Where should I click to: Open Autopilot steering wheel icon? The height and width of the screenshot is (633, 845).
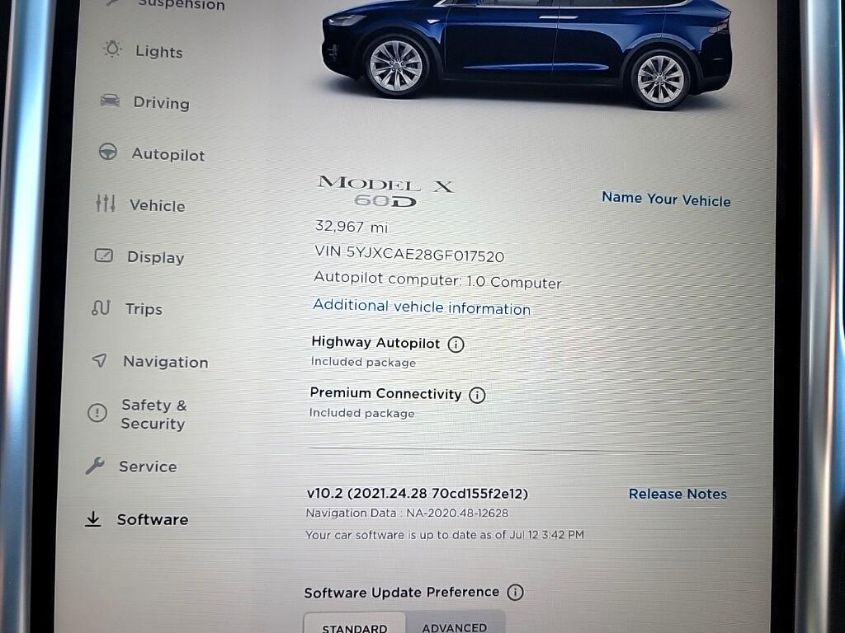(108, 152)
